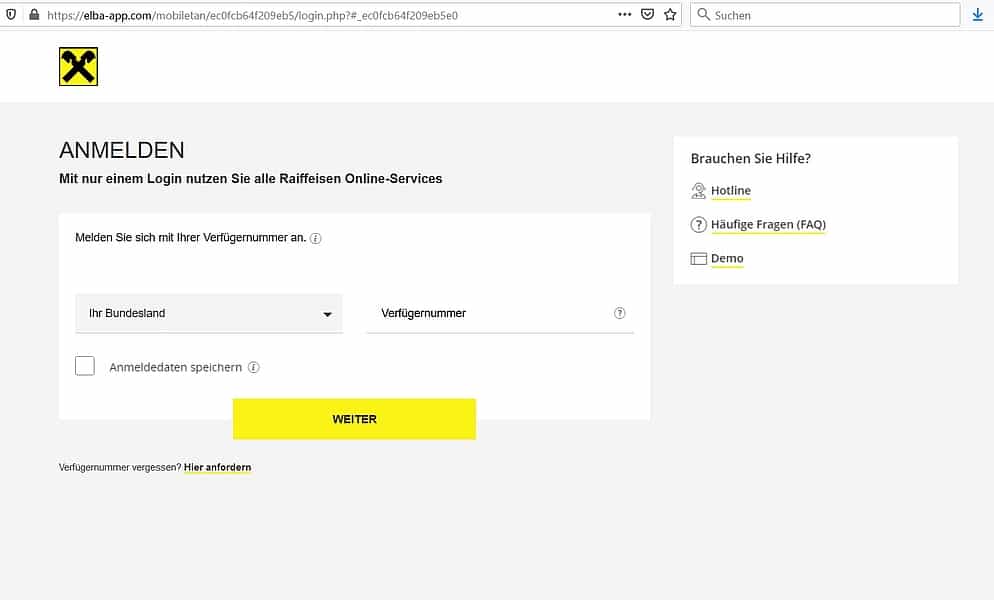Enable Anmeldedaten speichern checkbox
Image resolution: width=994 pixels, height=600 pixels.
(84, 366)
